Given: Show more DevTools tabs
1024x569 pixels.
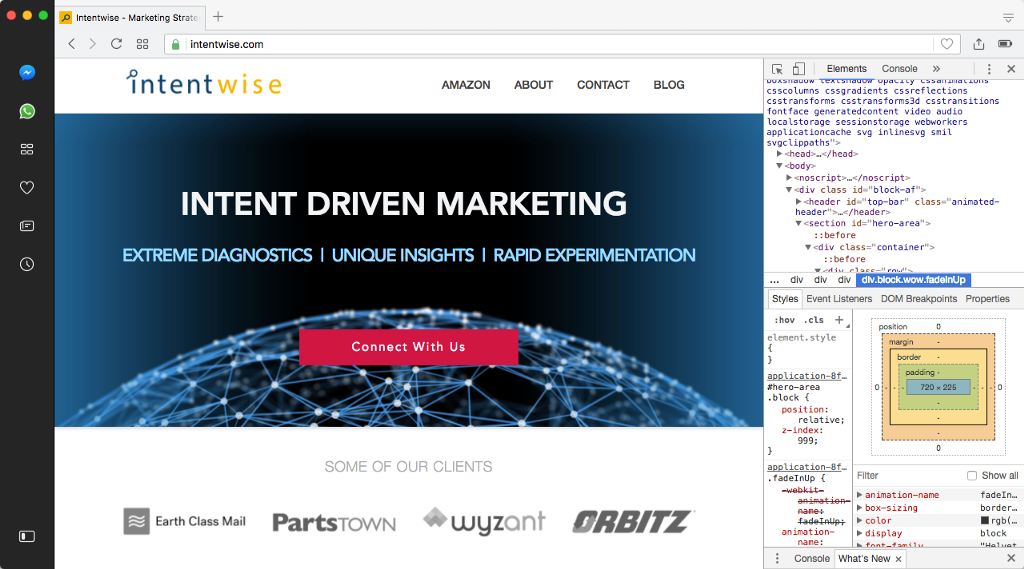Looking at the screenshot, I should coord(936,69).
